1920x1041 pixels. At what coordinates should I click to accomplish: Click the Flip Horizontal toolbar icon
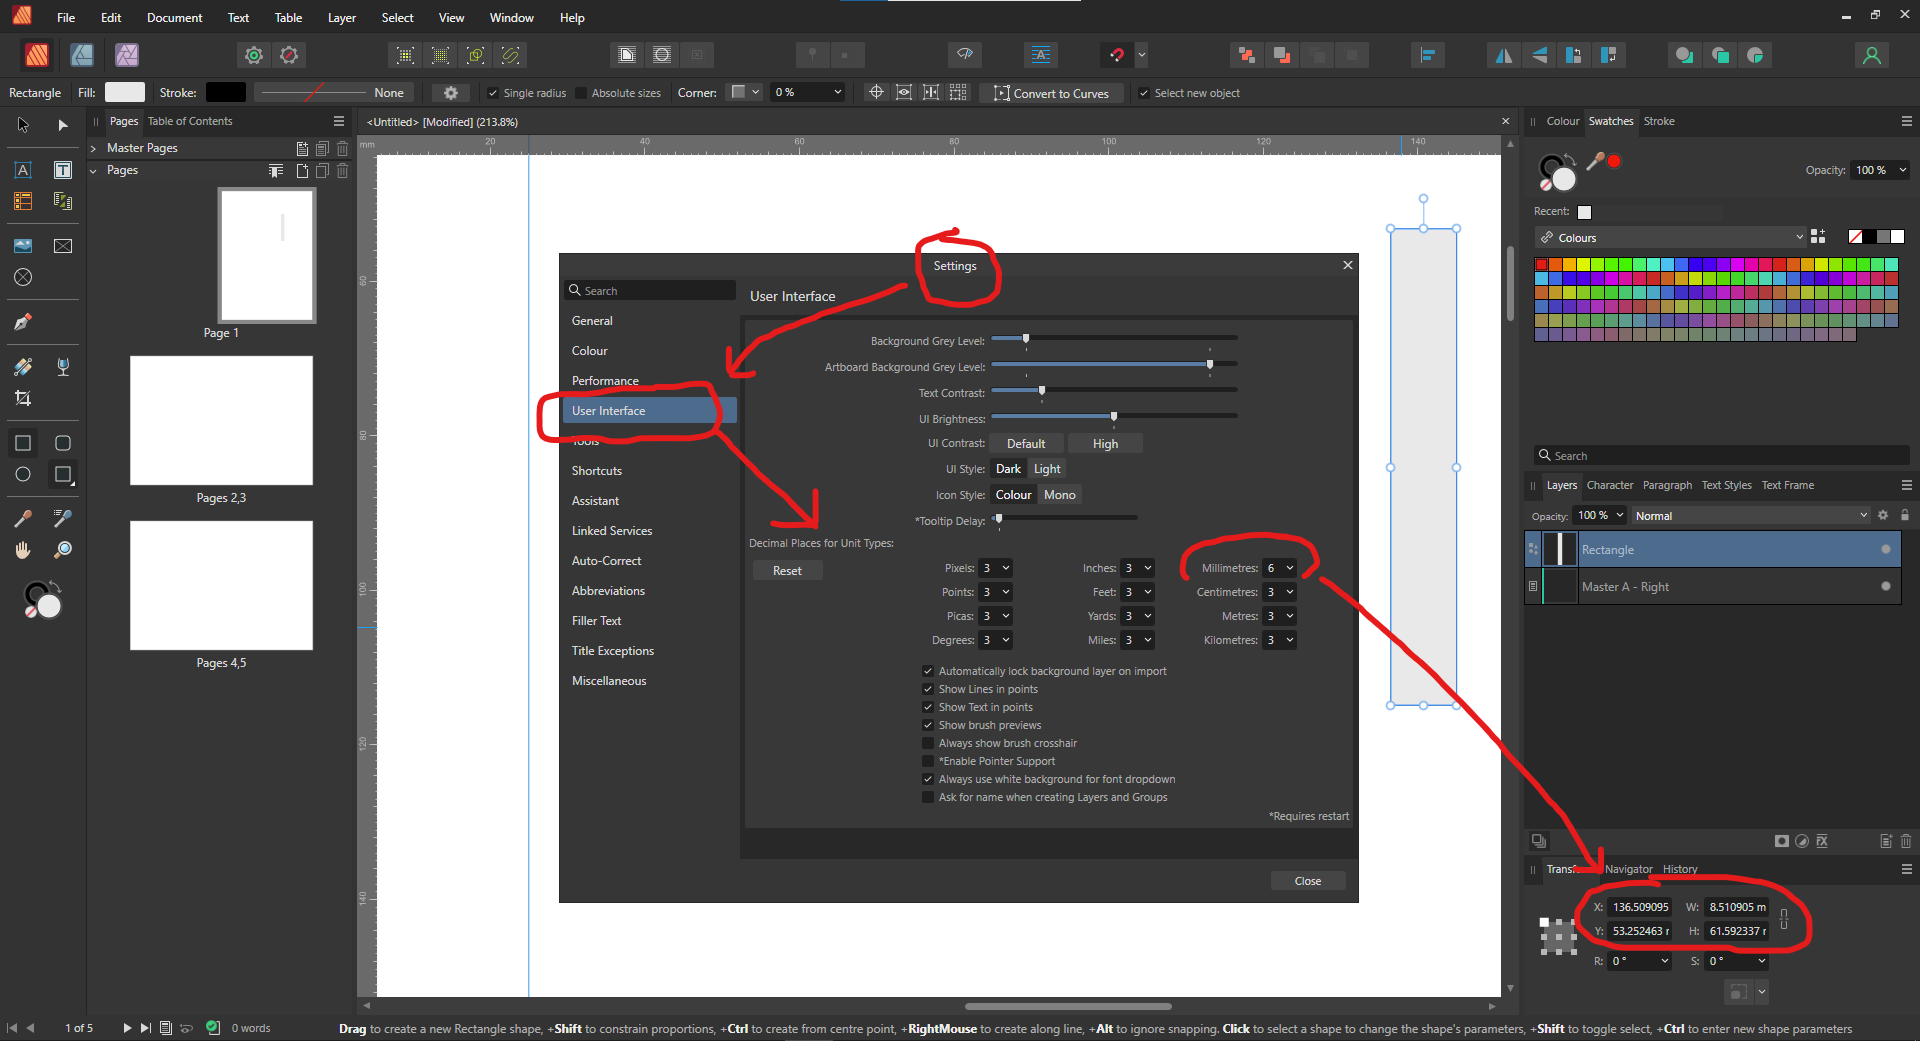[1503, 55]
